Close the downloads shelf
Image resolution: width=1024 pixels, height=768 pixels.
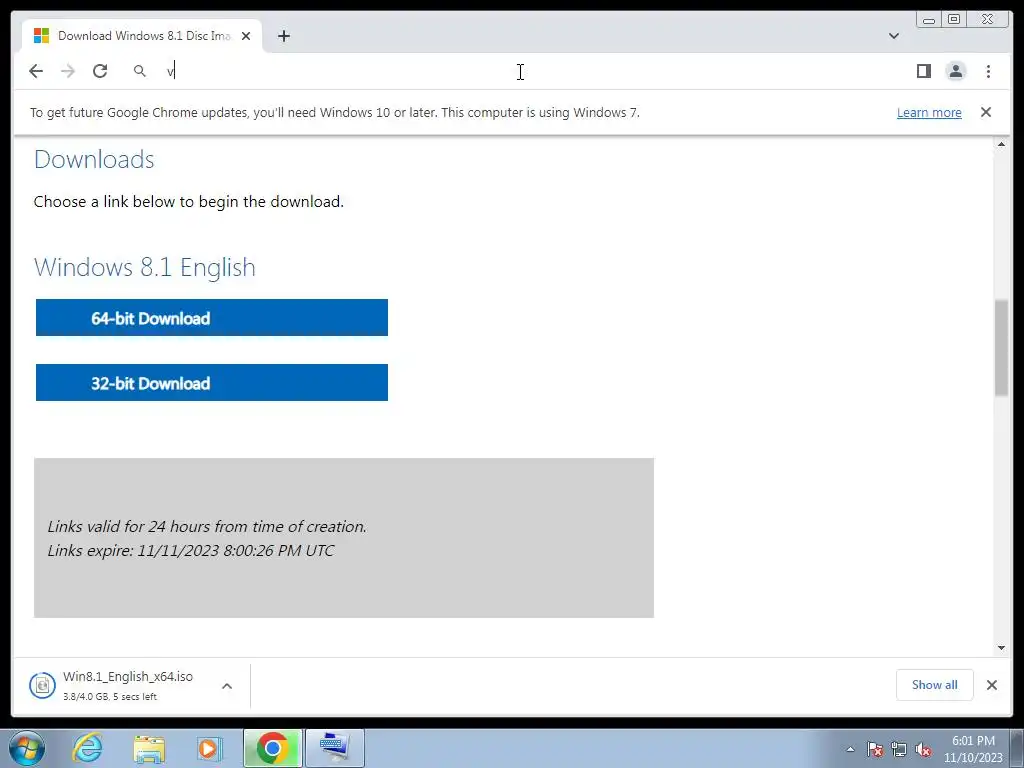(x=991, y=684)
